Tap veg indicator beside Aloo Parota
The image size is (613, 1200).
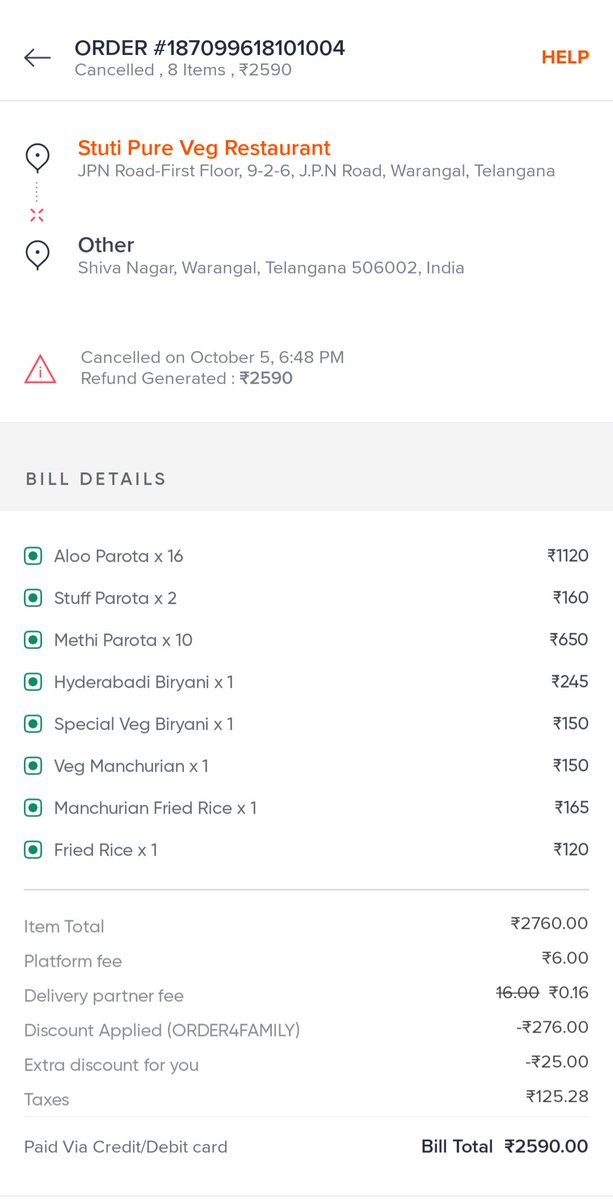(33, 556)
